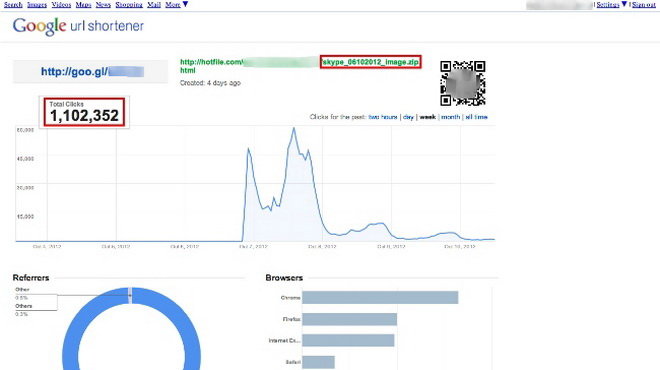The width and height of the screenshot is (660, 370).
Task: Click the highest peak on clicks graph
Action: (294, 128)
